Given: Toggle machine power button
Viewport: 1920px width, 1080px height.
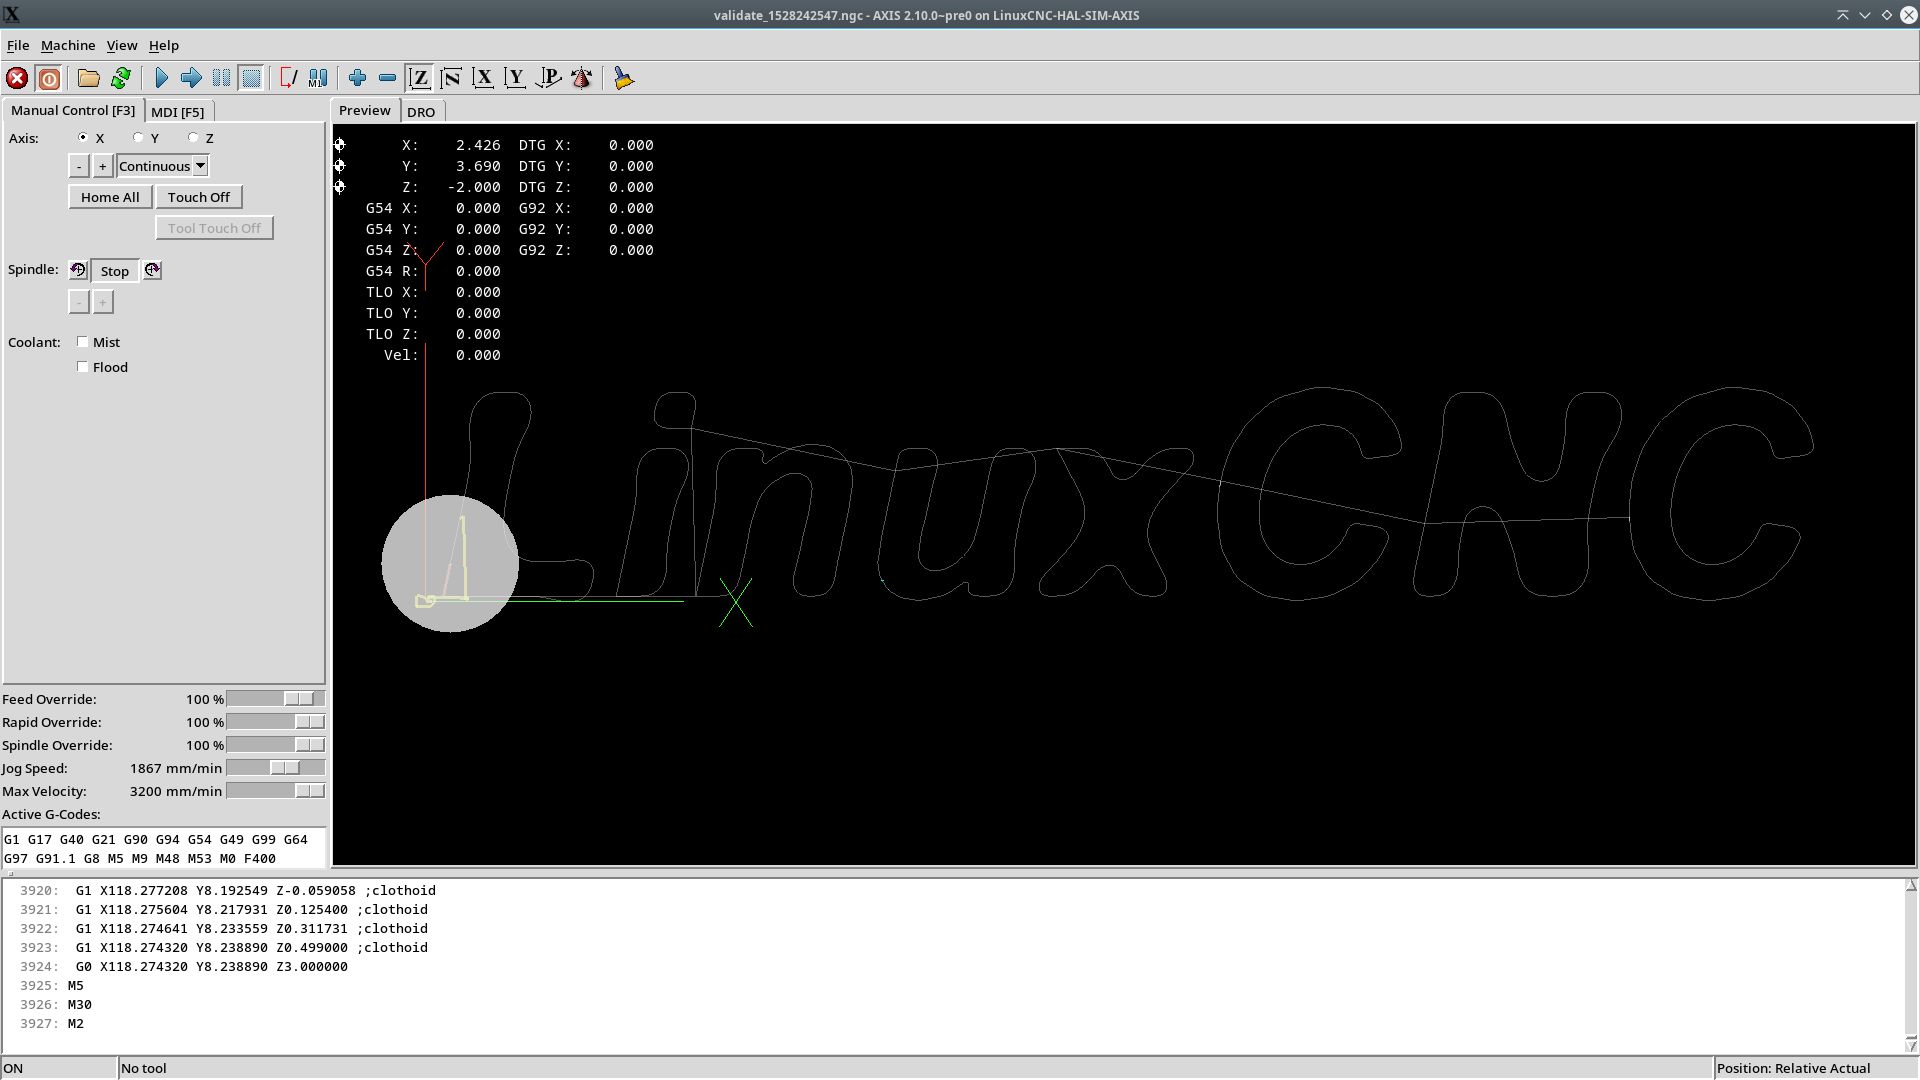Looking at the screenshot, I should point(48,78).
